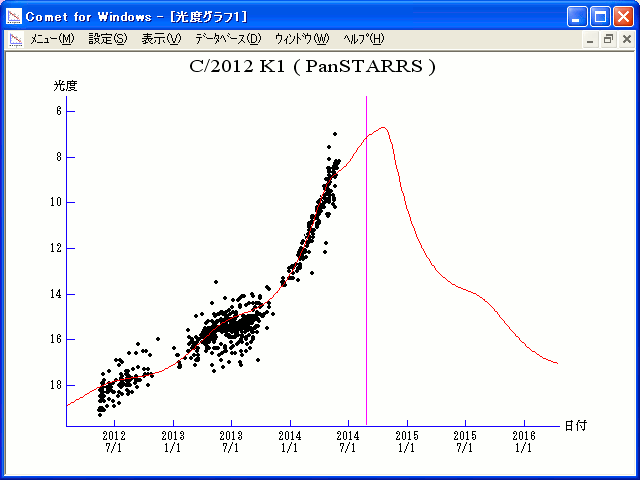
Task: Click the 2014 1/1 date label
Action: tap(290, 442)
